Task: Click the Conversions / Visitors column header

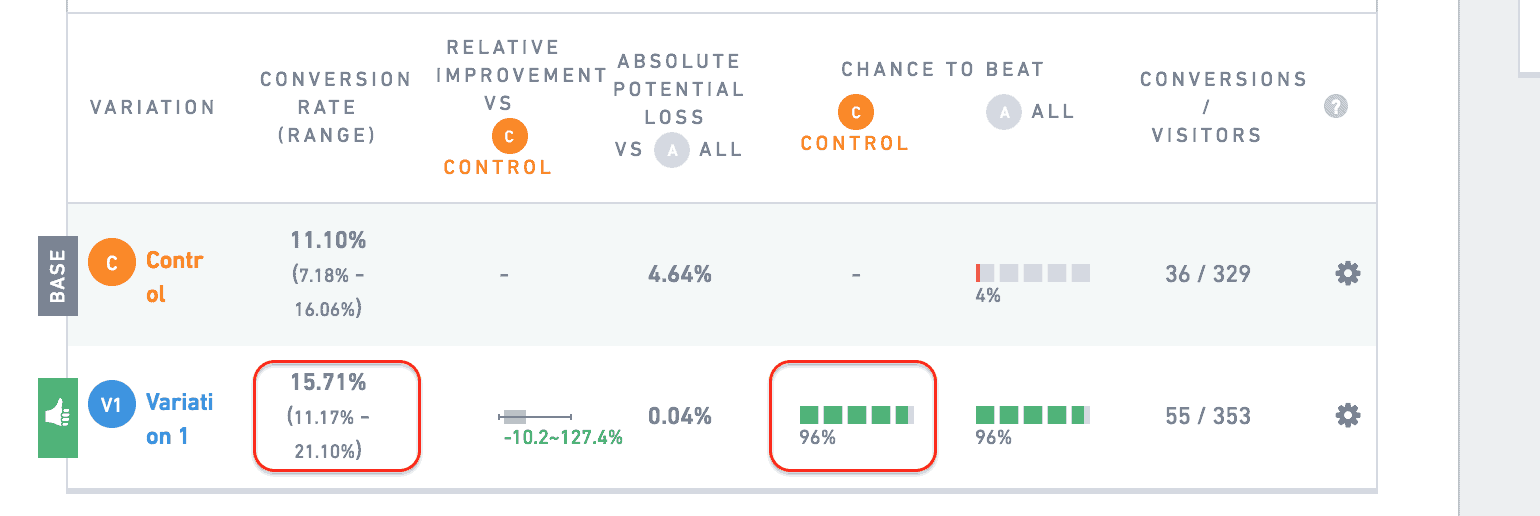Action: click(x=1223, y=107)
